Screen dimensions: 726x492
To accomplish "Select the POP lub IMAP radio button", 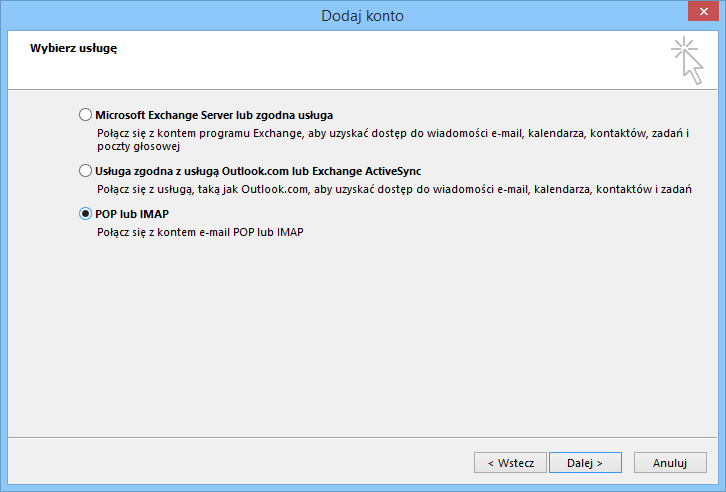I will pos(85,214).
